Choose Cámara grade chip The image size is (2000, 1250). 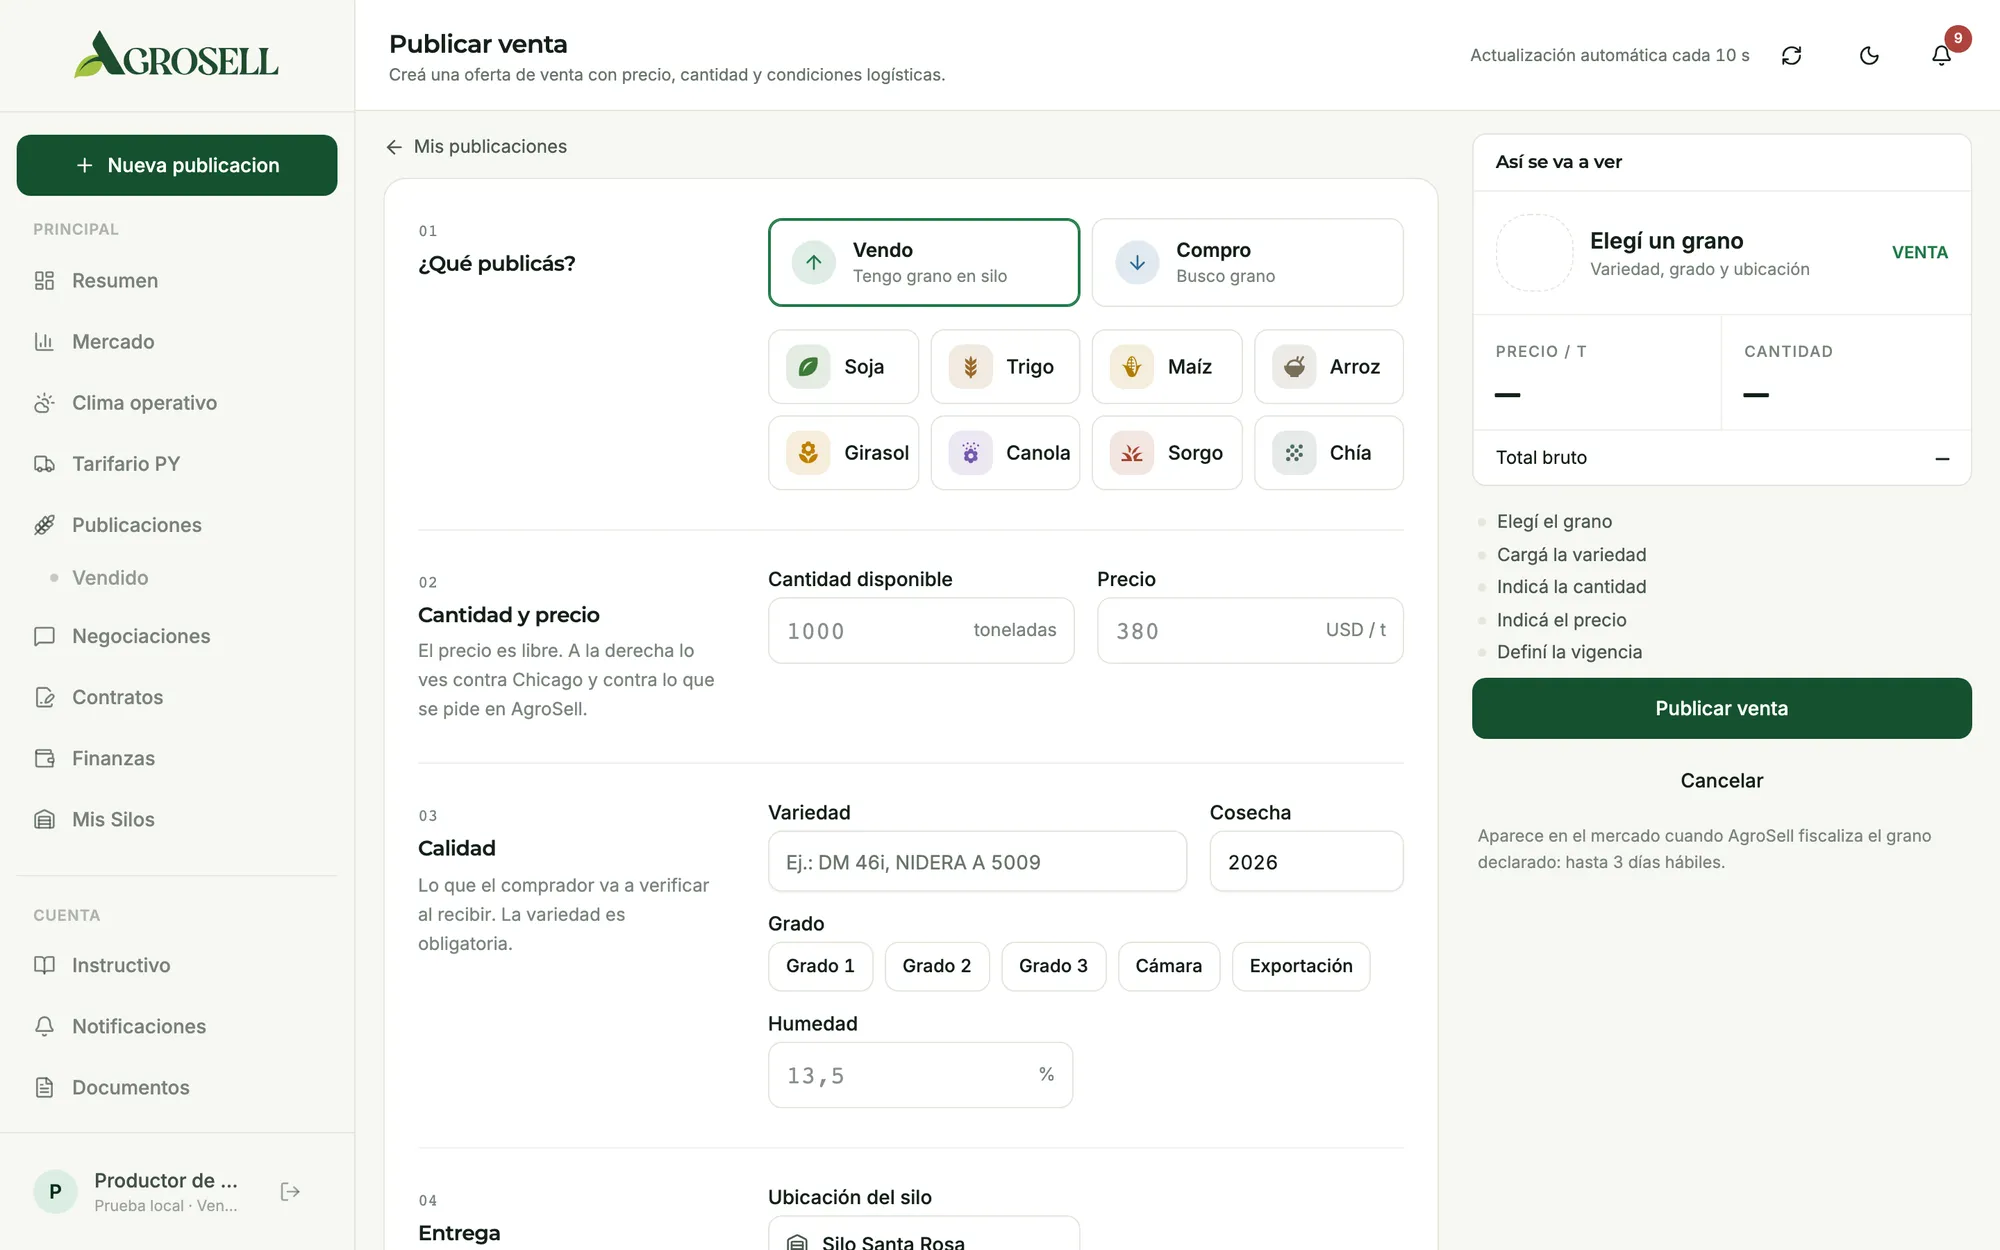click(x=1168, y=966)
